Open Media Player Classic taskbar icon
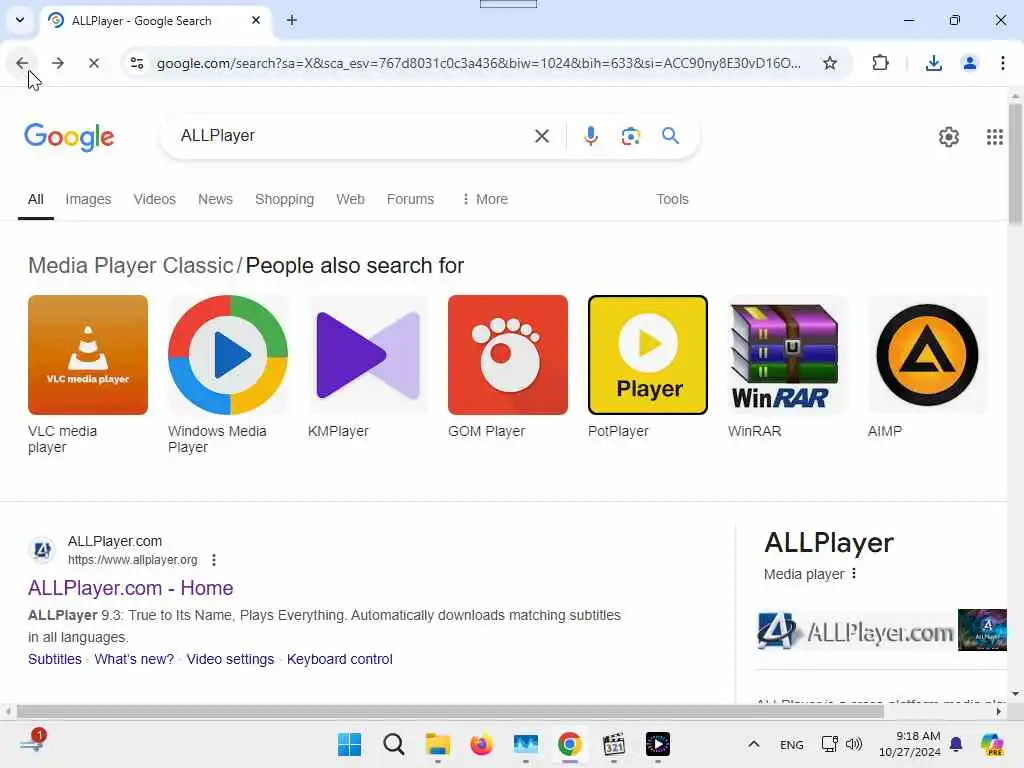1024x768 pixels. coord(614,744)
